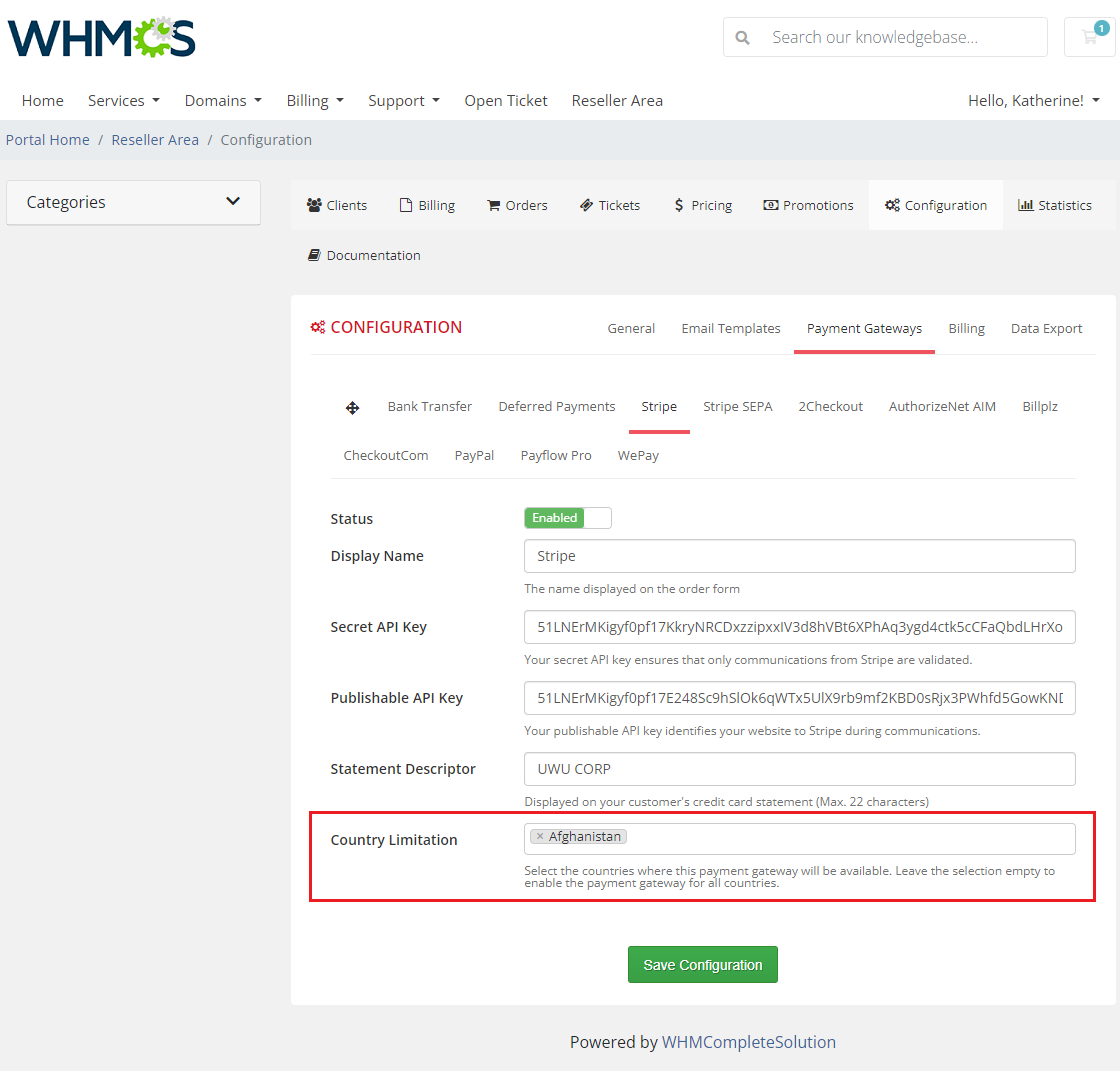This screenshot has height=1071, width=1120.
Task: Select the Bank Transfer gateway tab
Action: (x=430, y=406)
